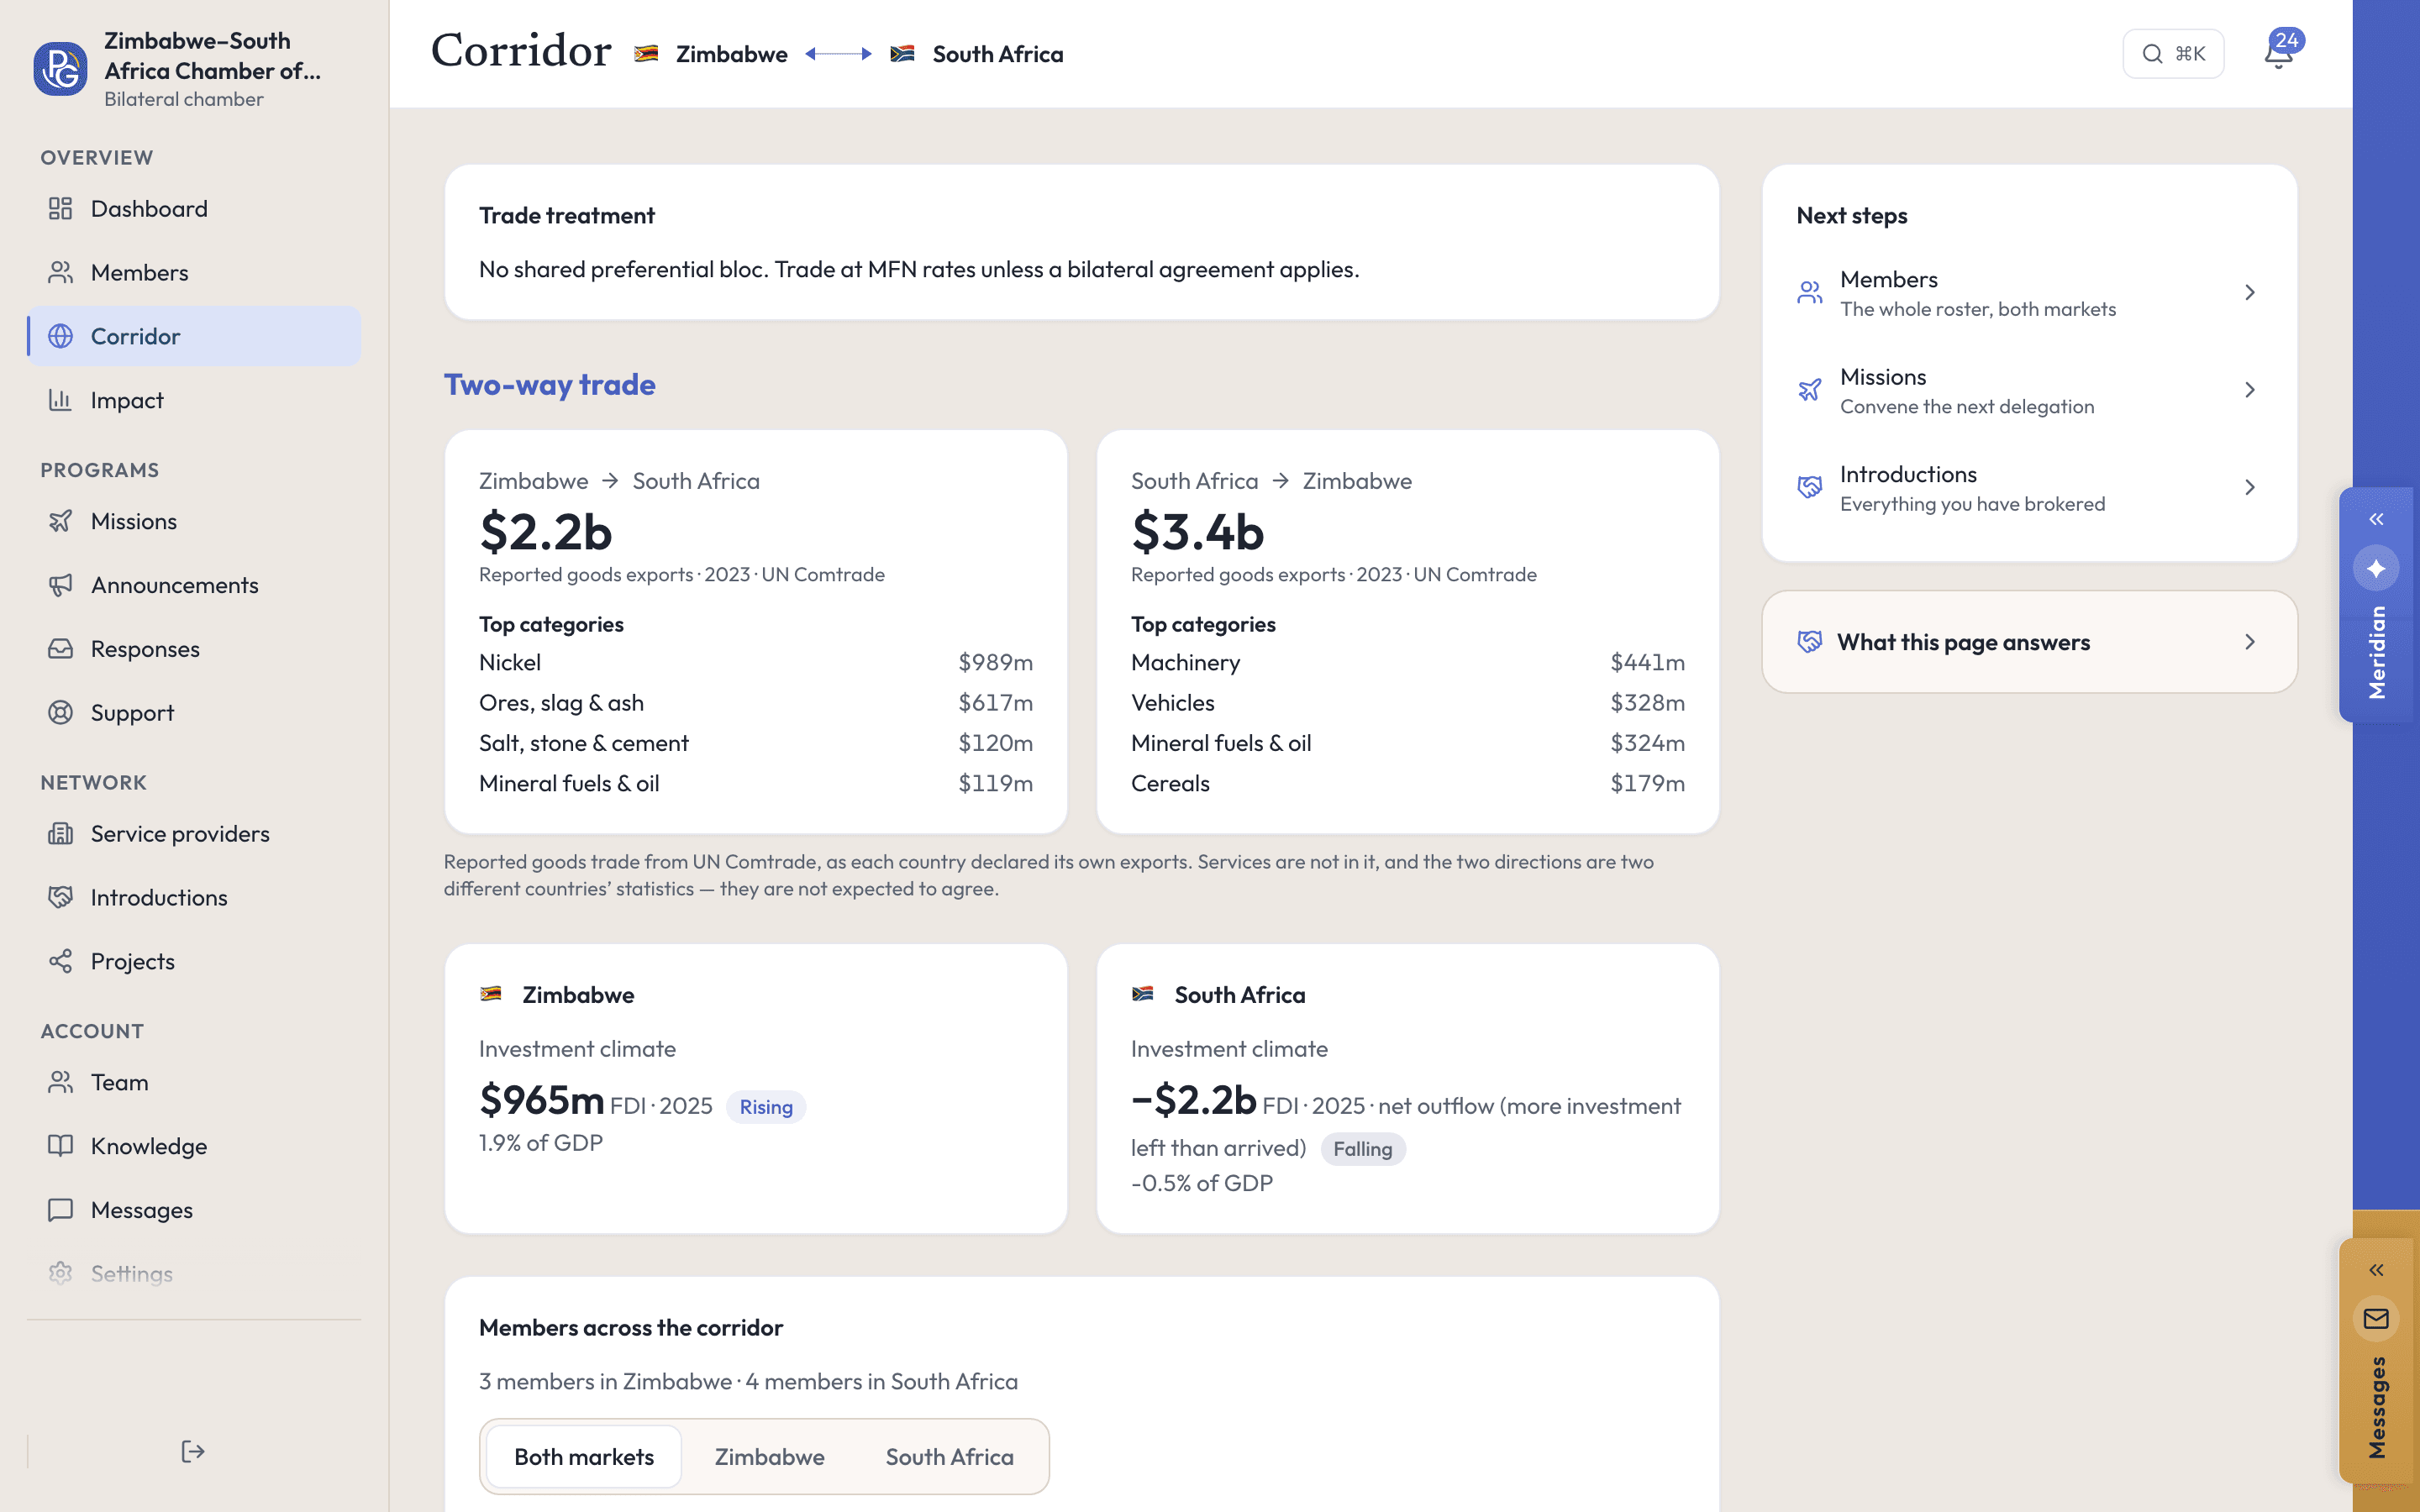Click the Knowledge book icon

[61, 1147]
